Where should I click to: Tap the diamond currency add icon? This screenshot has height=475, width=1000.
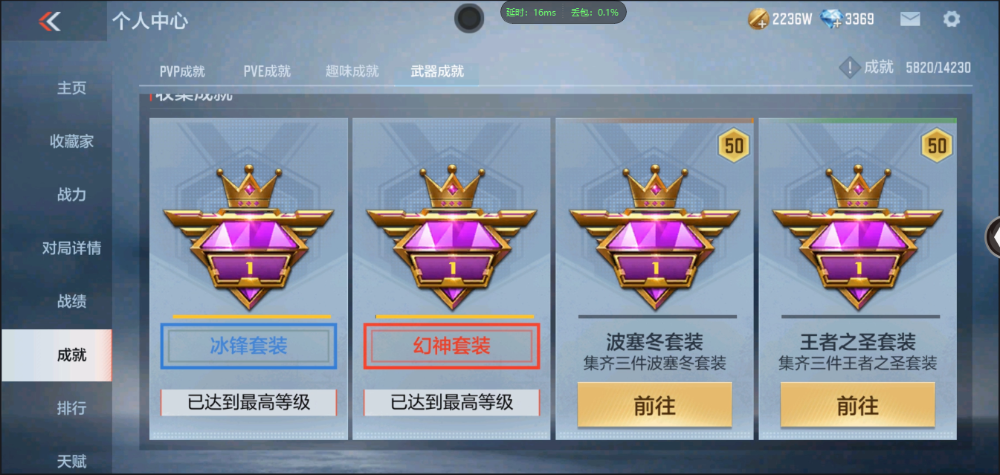[832, 19]
